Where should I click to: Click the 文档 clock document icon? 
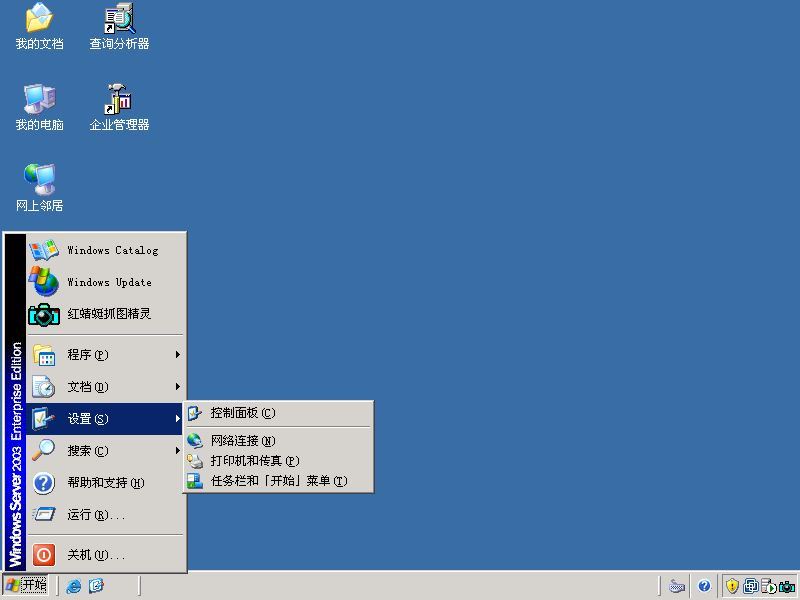coord(44,386)
